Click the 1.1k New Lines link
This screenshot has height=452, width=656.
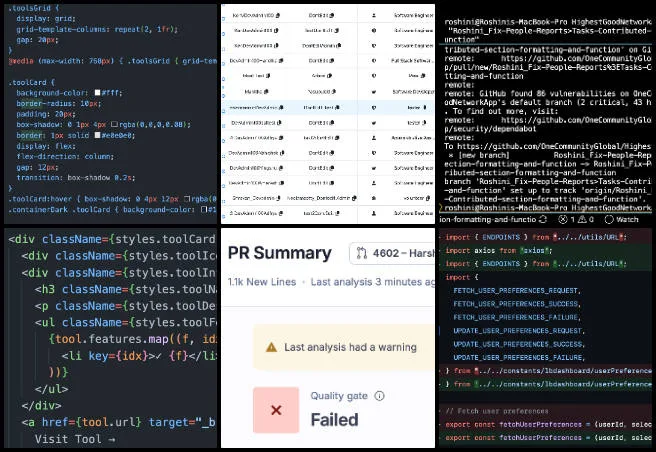262,282
